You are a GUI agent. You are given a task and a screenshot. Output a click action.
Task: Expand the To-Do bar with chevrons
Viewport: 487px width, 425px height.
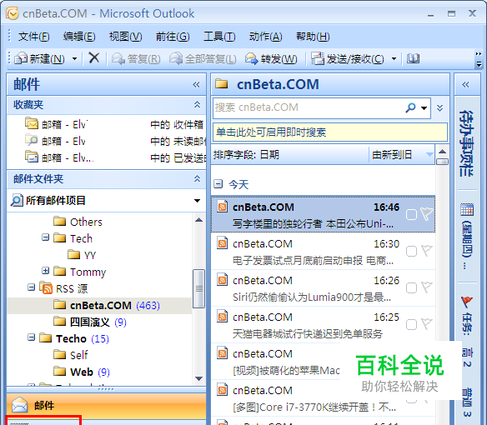pyautogui.click(x=466, y=85)
